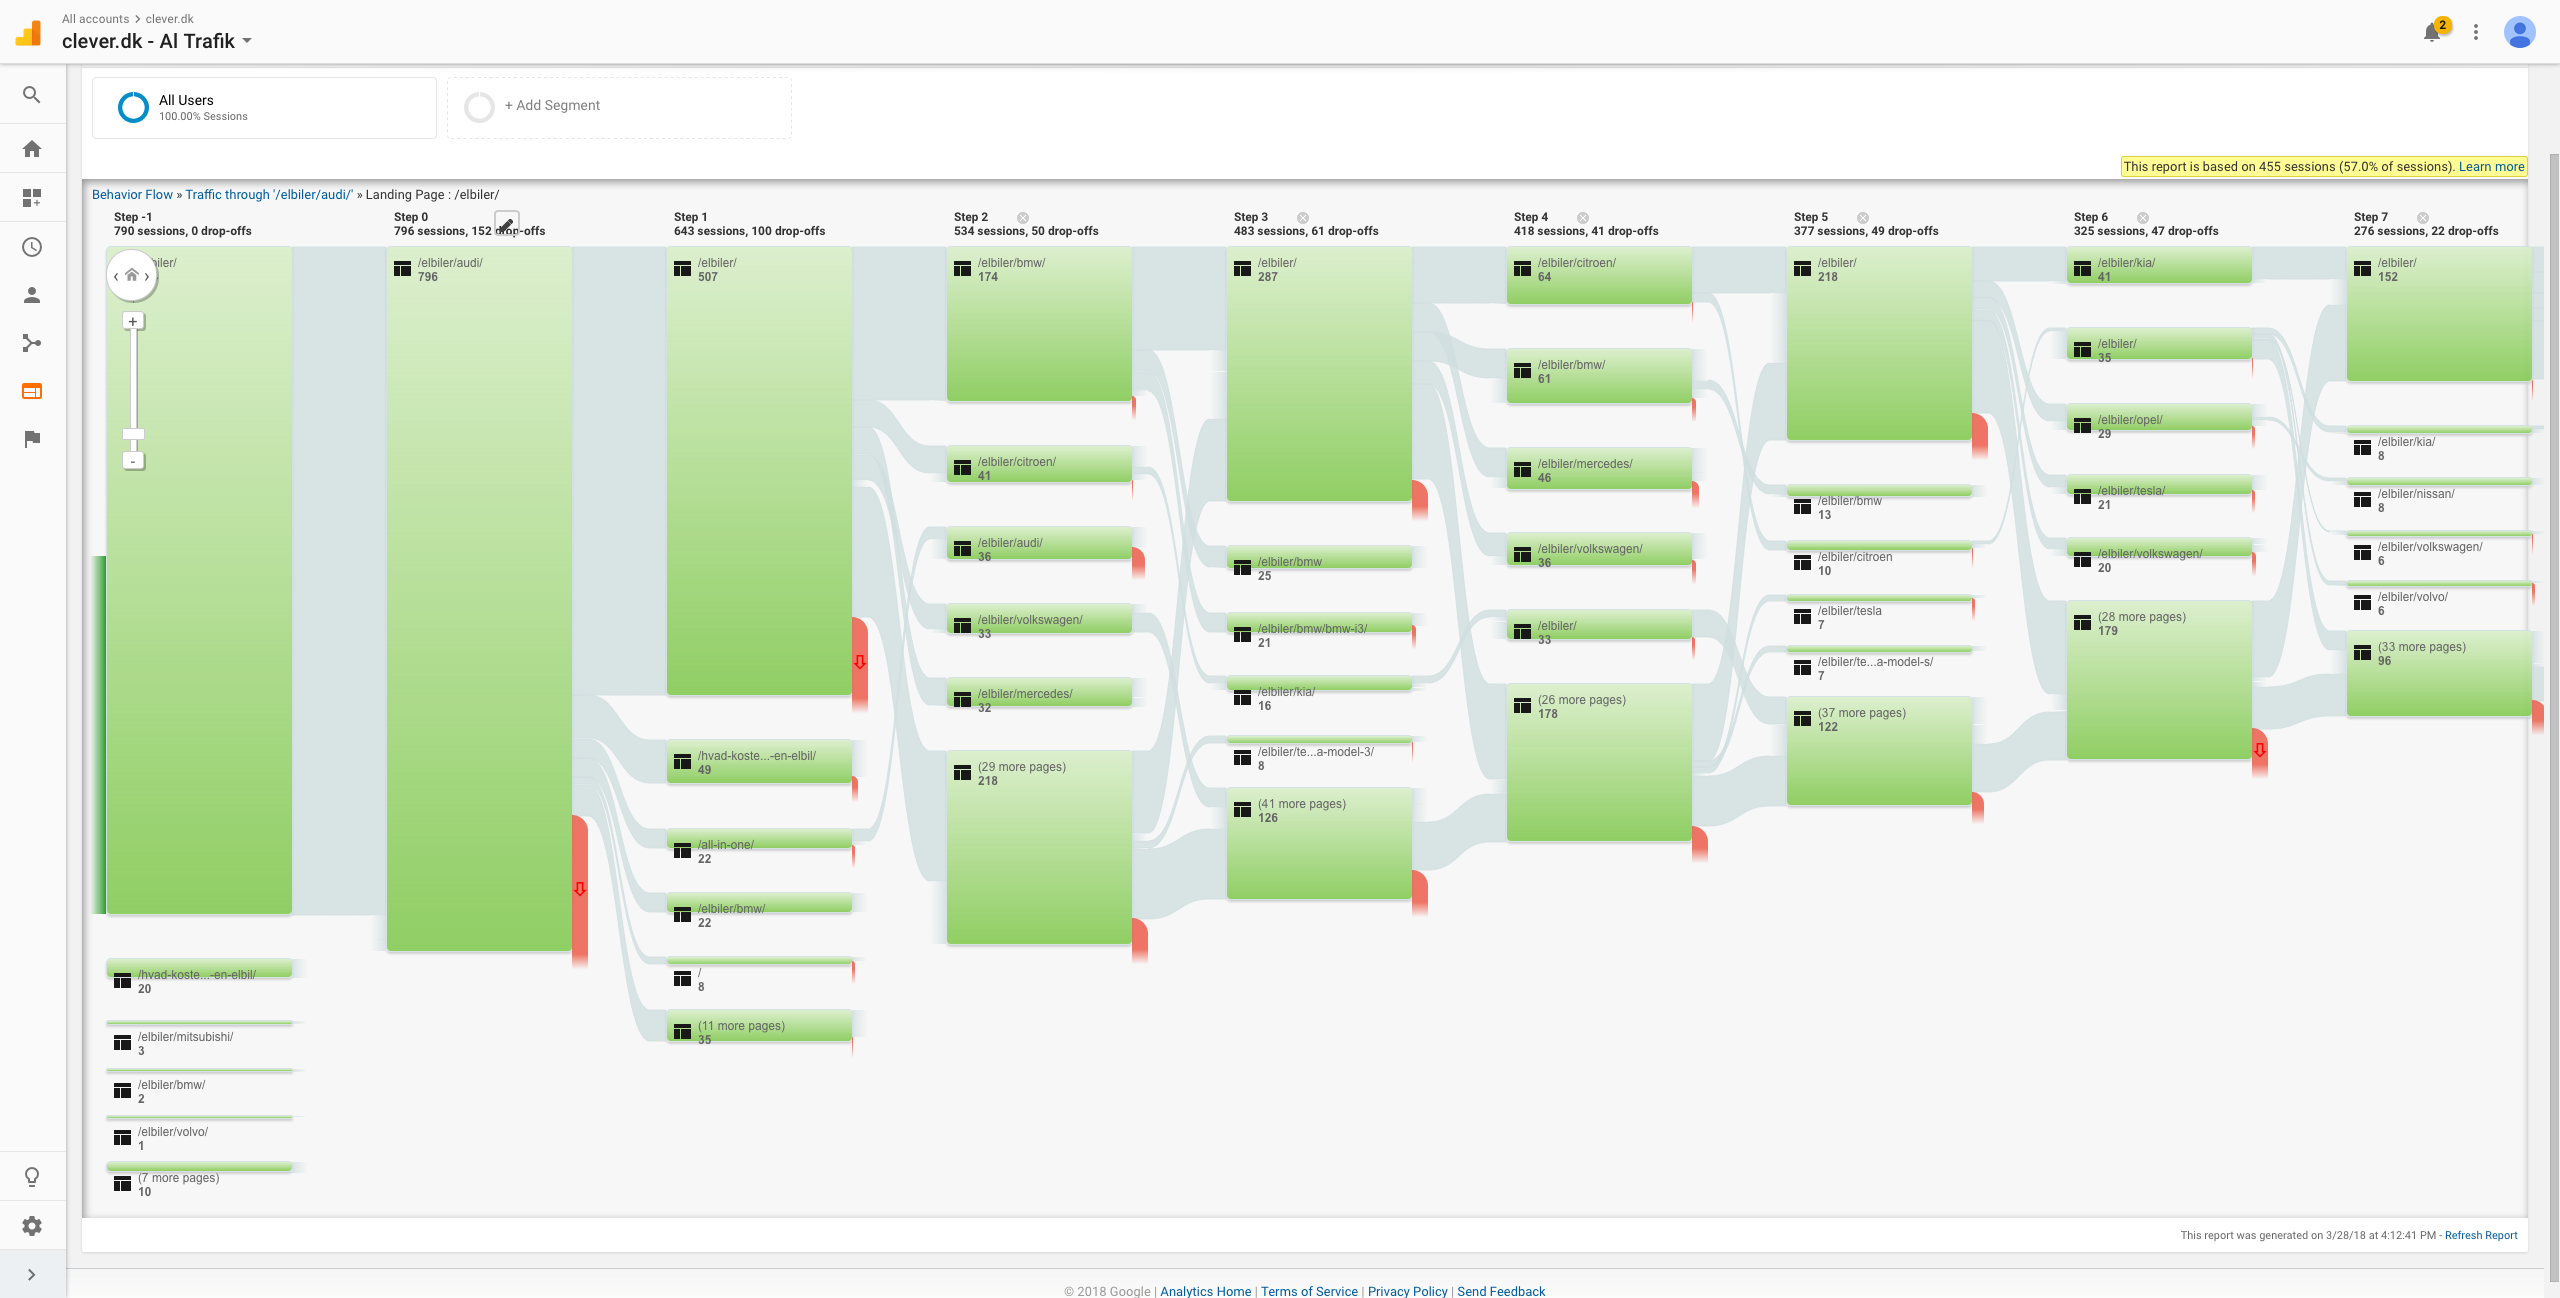Click the Refresh Report link

click(x=2481, y=1235)
